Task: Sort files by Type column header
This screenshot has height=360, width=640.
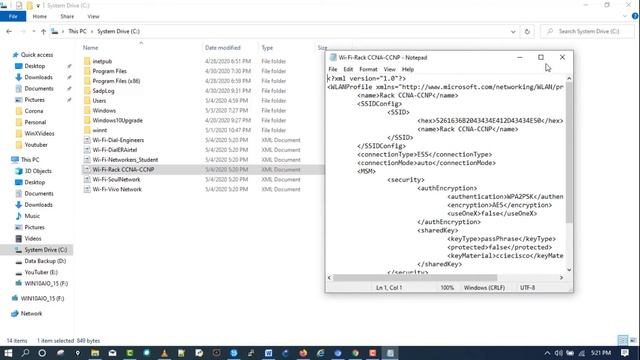Action: click(267, 48)
